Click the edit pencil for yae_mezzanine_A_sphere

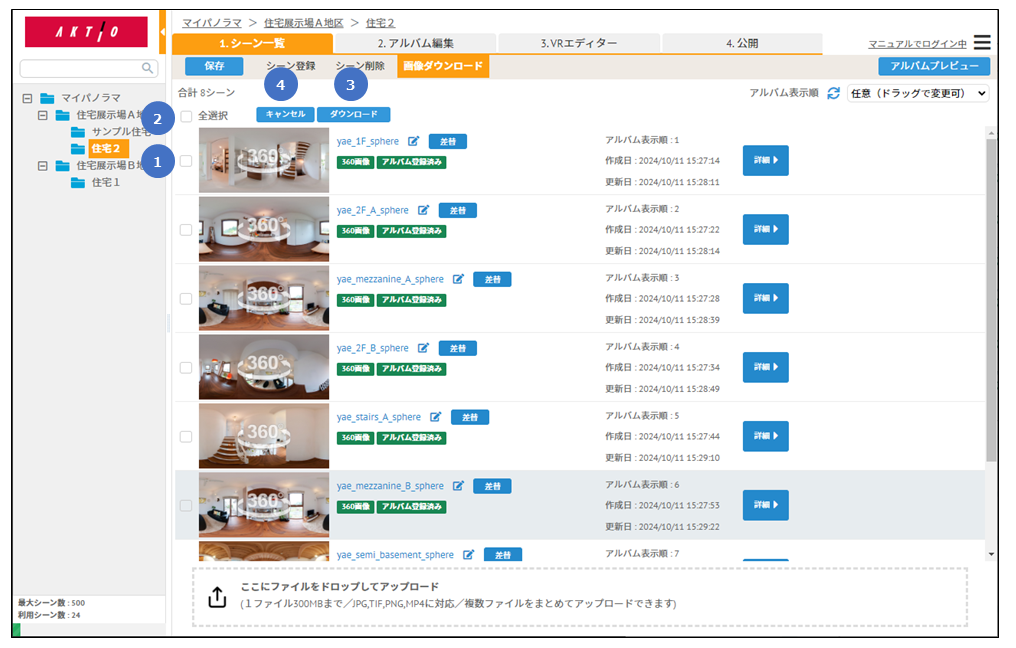458,279
